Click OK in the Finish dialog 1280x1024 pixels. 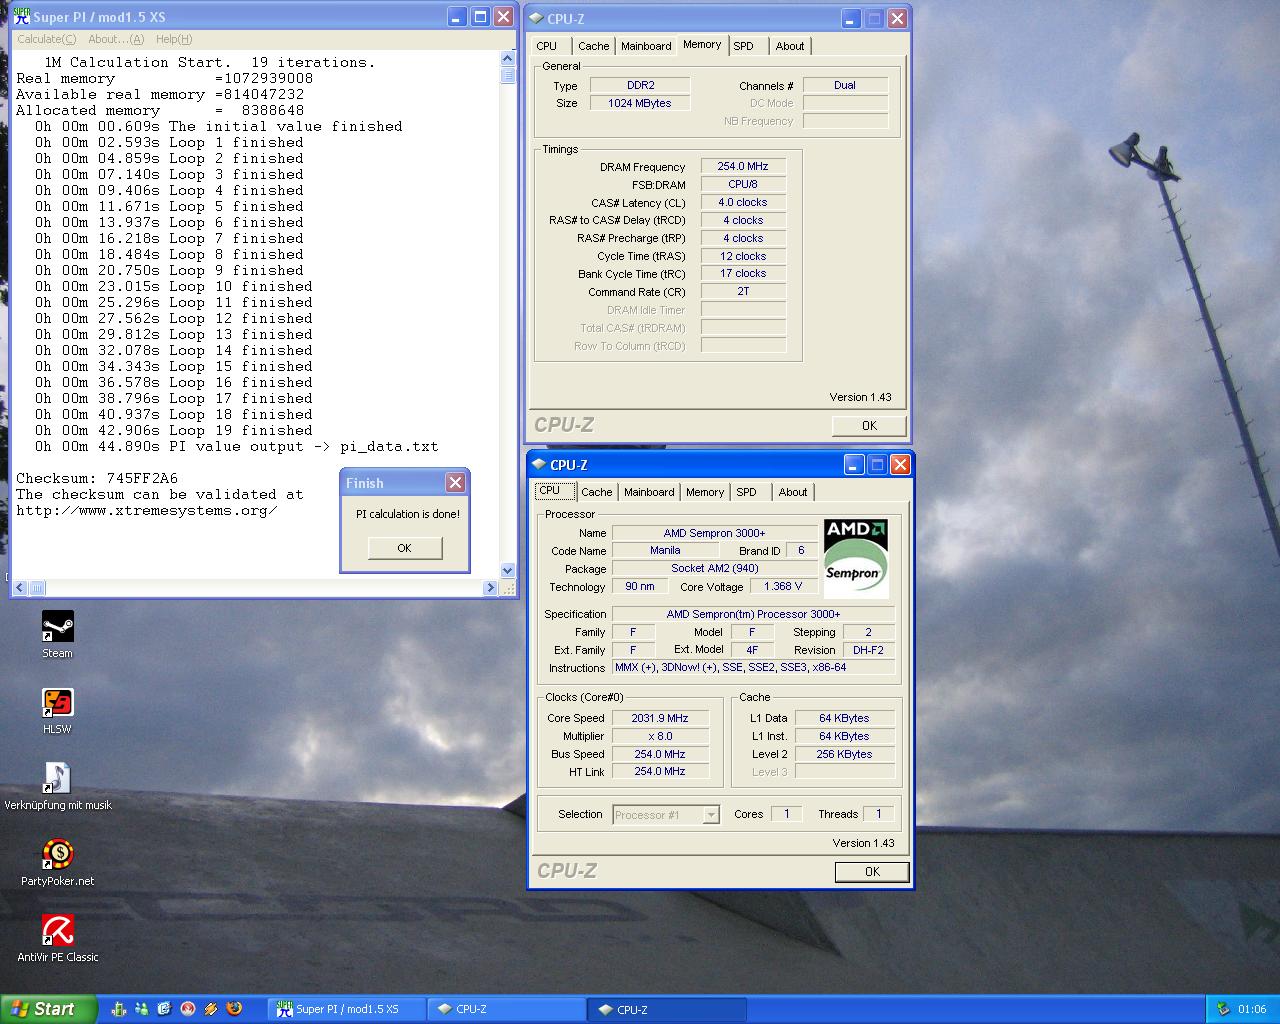pyautogui.click(x=404, y=547)
